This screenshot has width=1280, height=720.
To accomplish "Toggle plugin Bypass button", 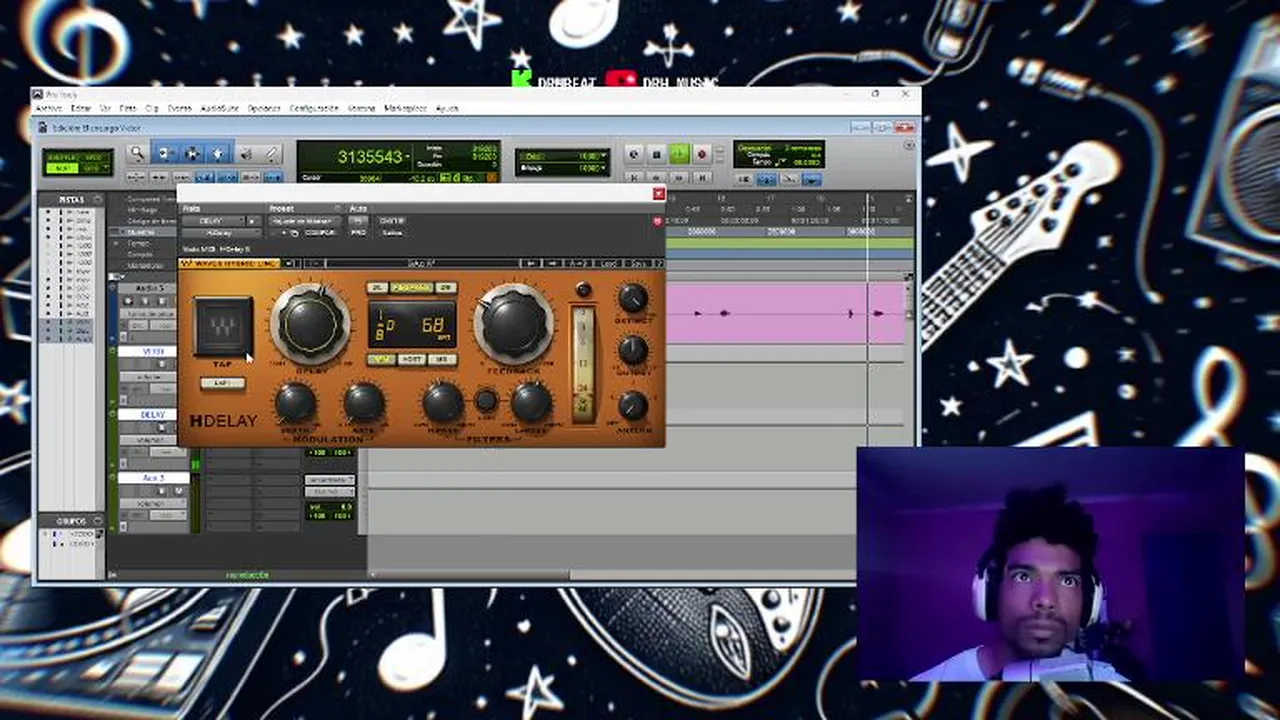I will click(392, 220).
